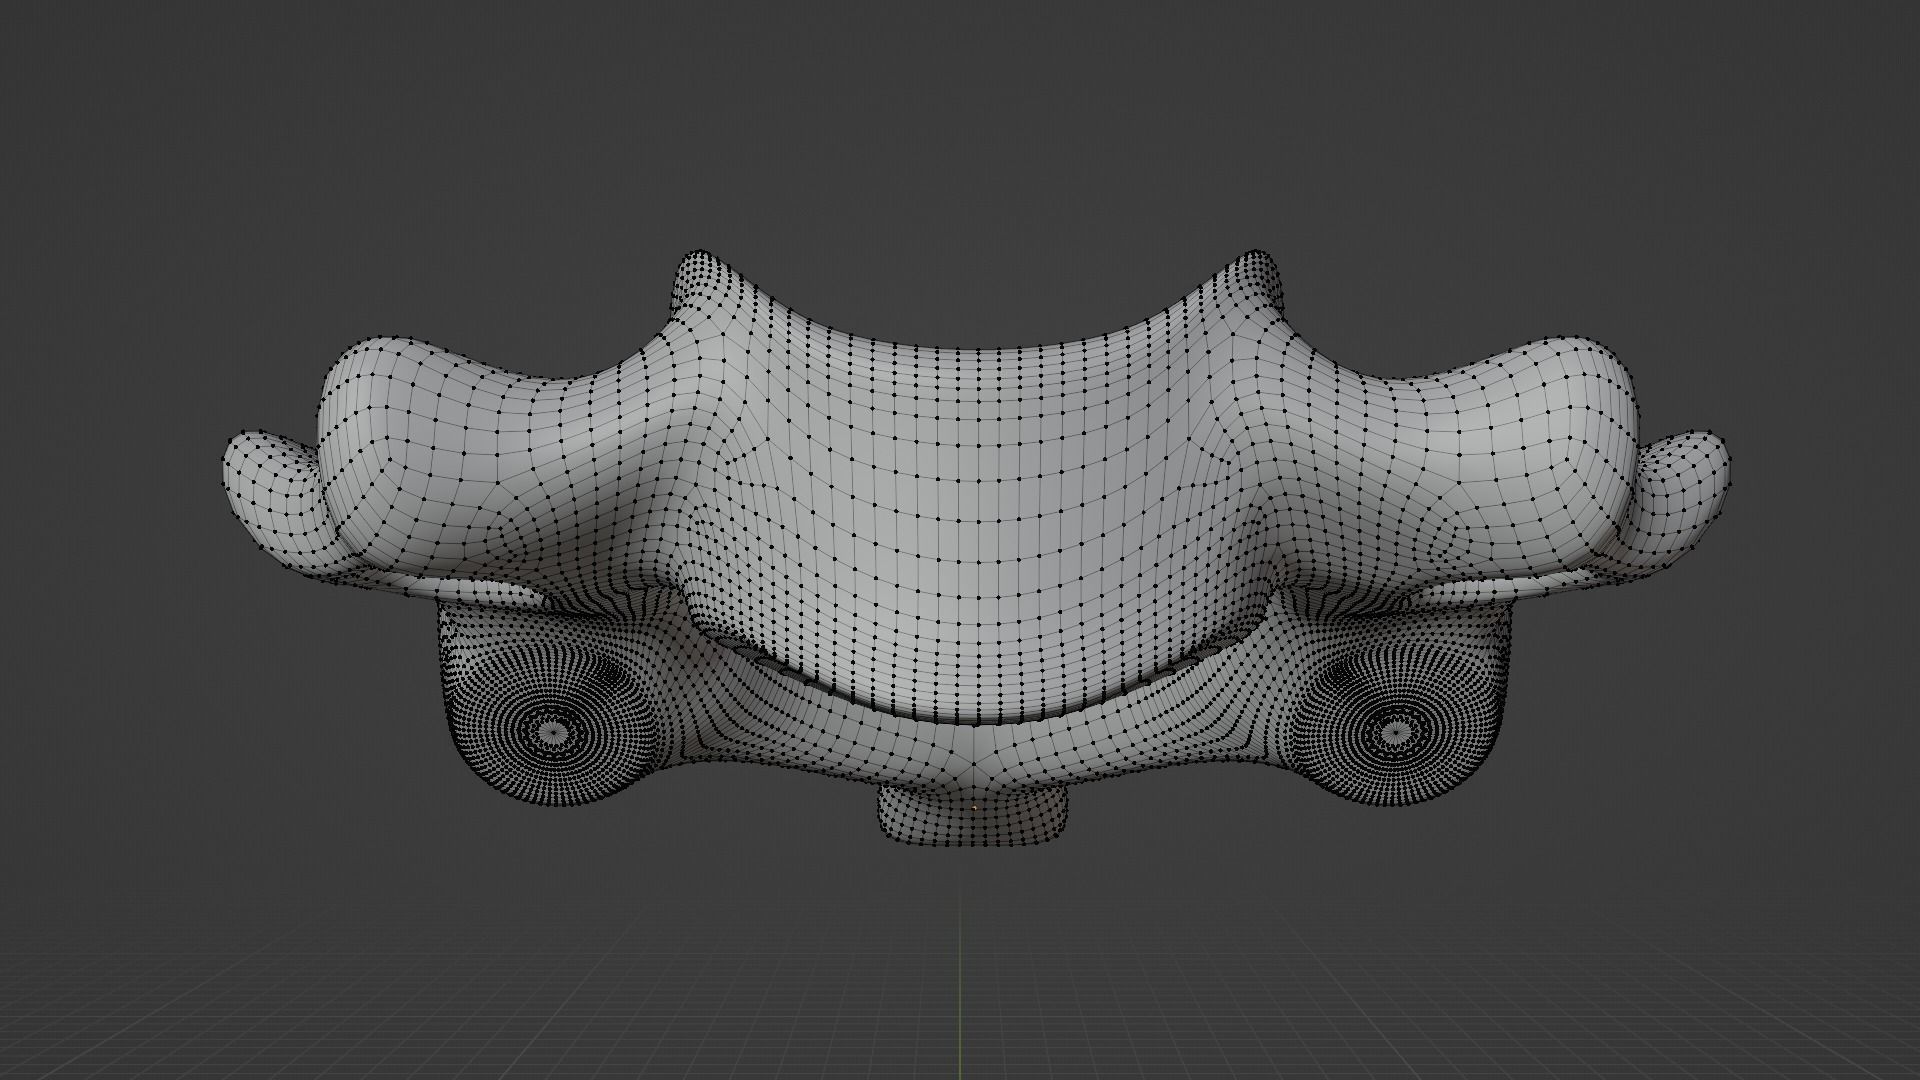Select the center vertex of left circular pole
This screenshot has width=1920, height=1080.
(553, 733)
